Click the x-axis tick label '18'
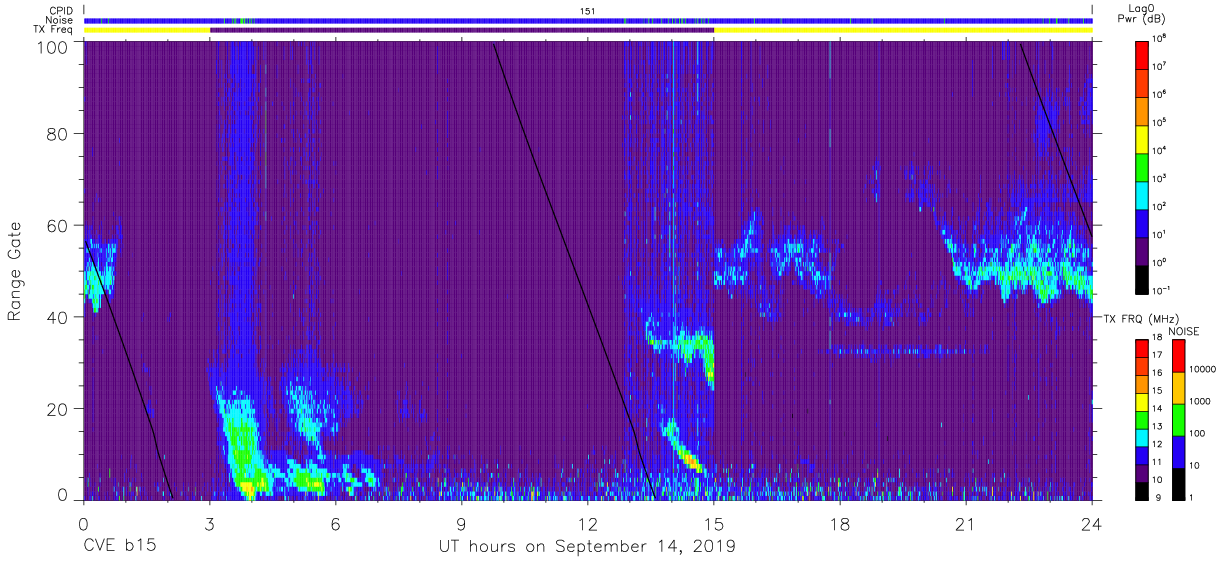The height and width of the screenshot is (567, 1228). point(840,523)
